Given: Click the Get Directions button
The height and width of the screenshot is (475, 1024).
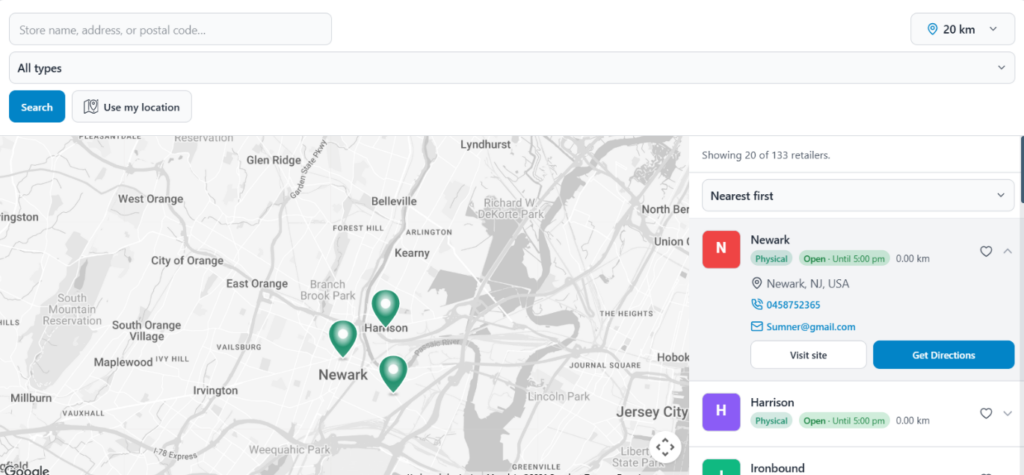Looking at the screenshot, I should (x=944, y=355).
